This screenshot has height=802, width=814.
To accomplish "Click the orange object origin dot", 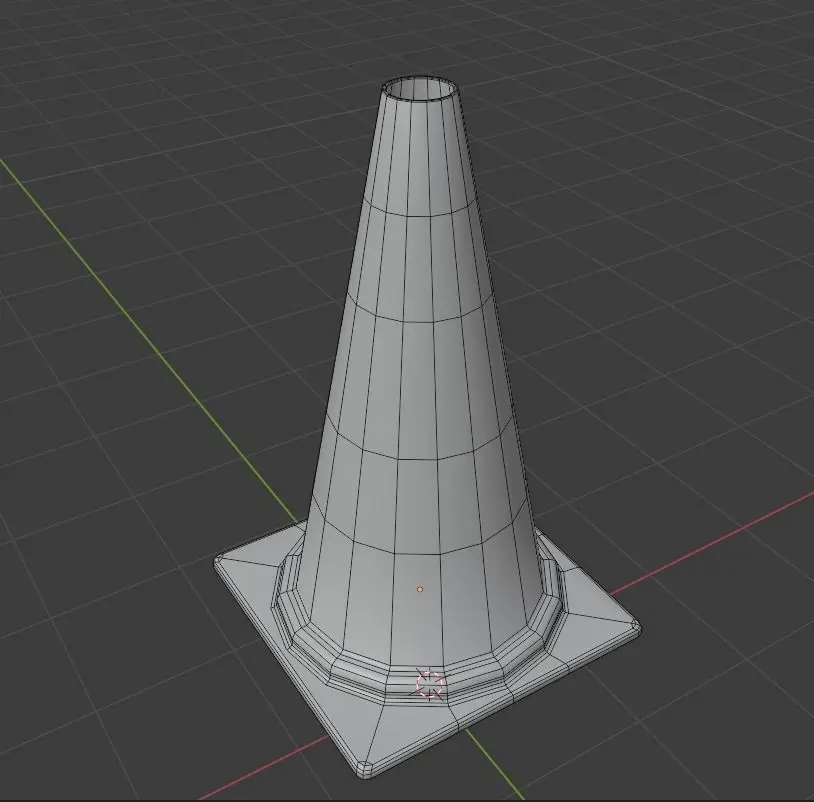I will coord(420,589).
